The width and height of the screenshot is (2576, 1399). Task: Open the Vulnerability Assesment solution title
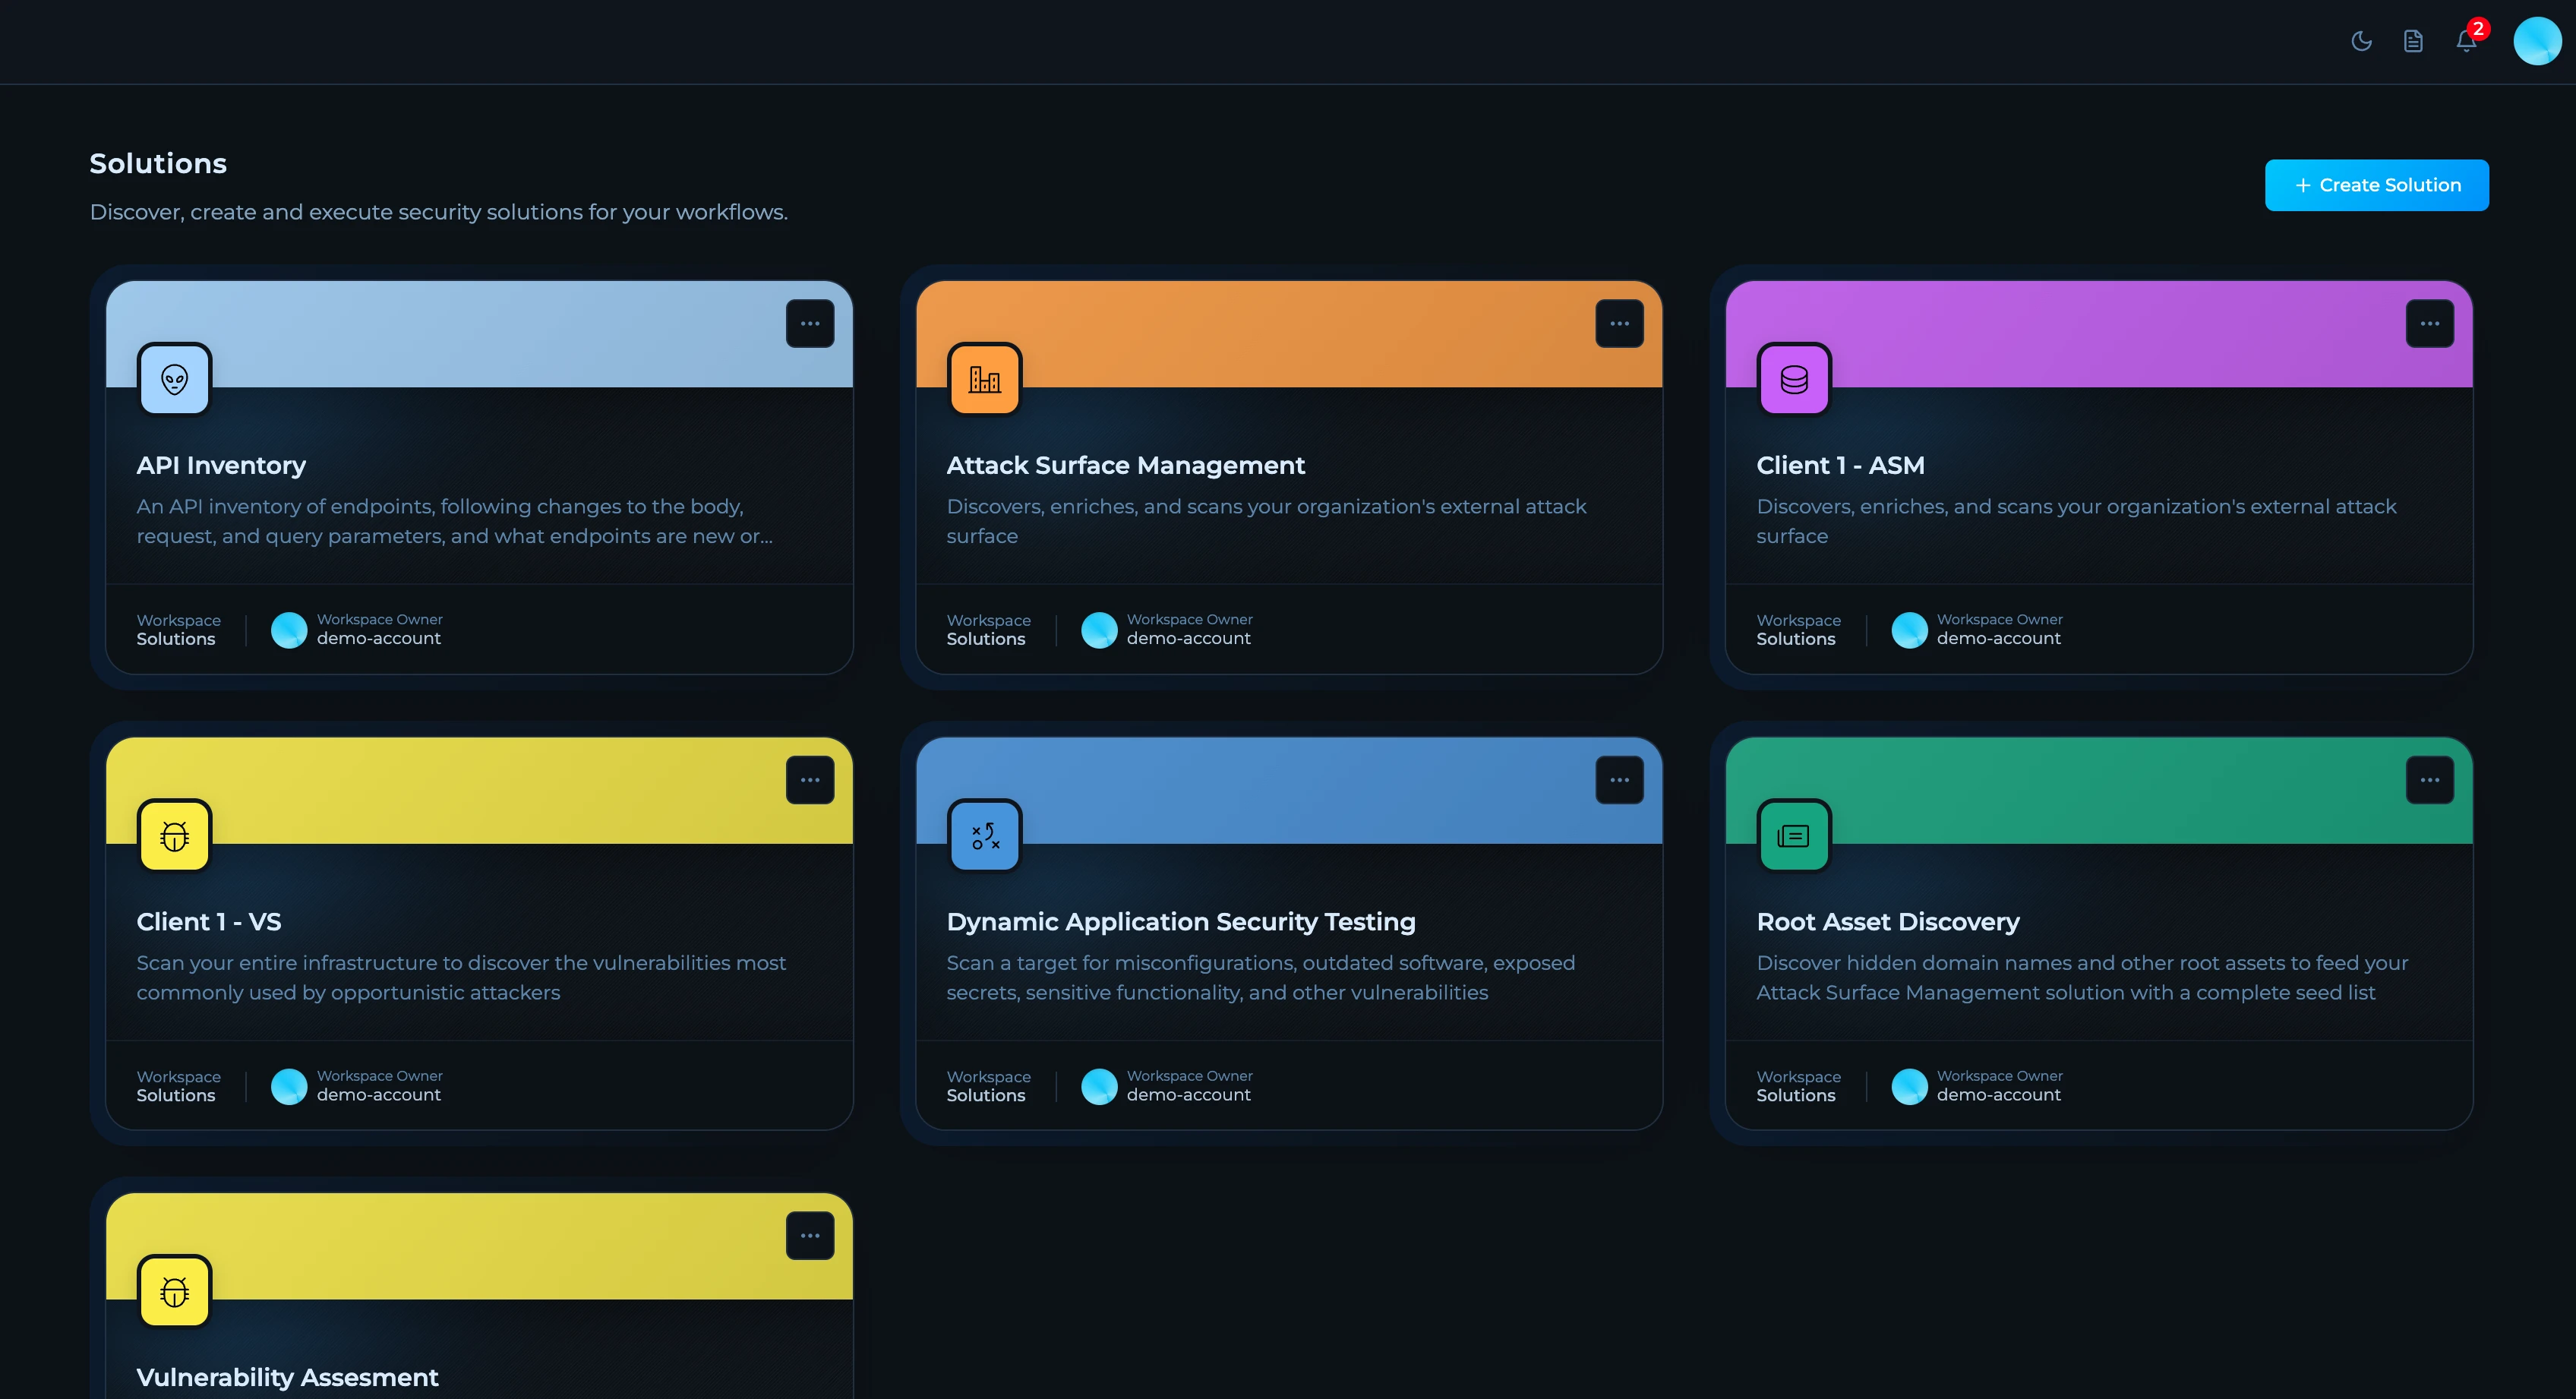[x=287, y=1377]
